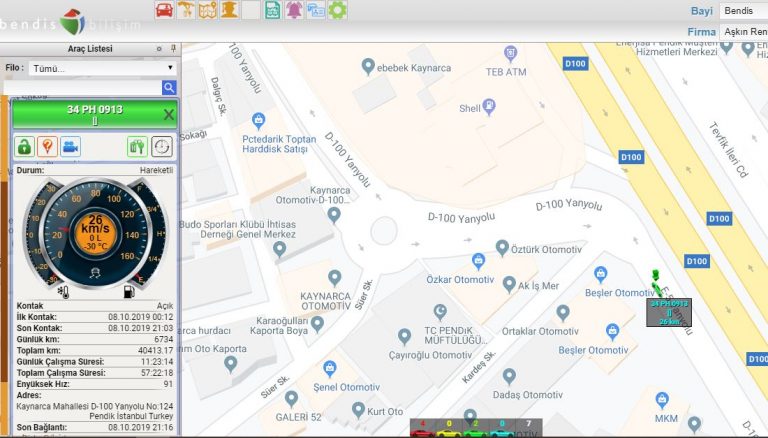
Task: Open the orange driver person icon
Action: pos(229,10)
